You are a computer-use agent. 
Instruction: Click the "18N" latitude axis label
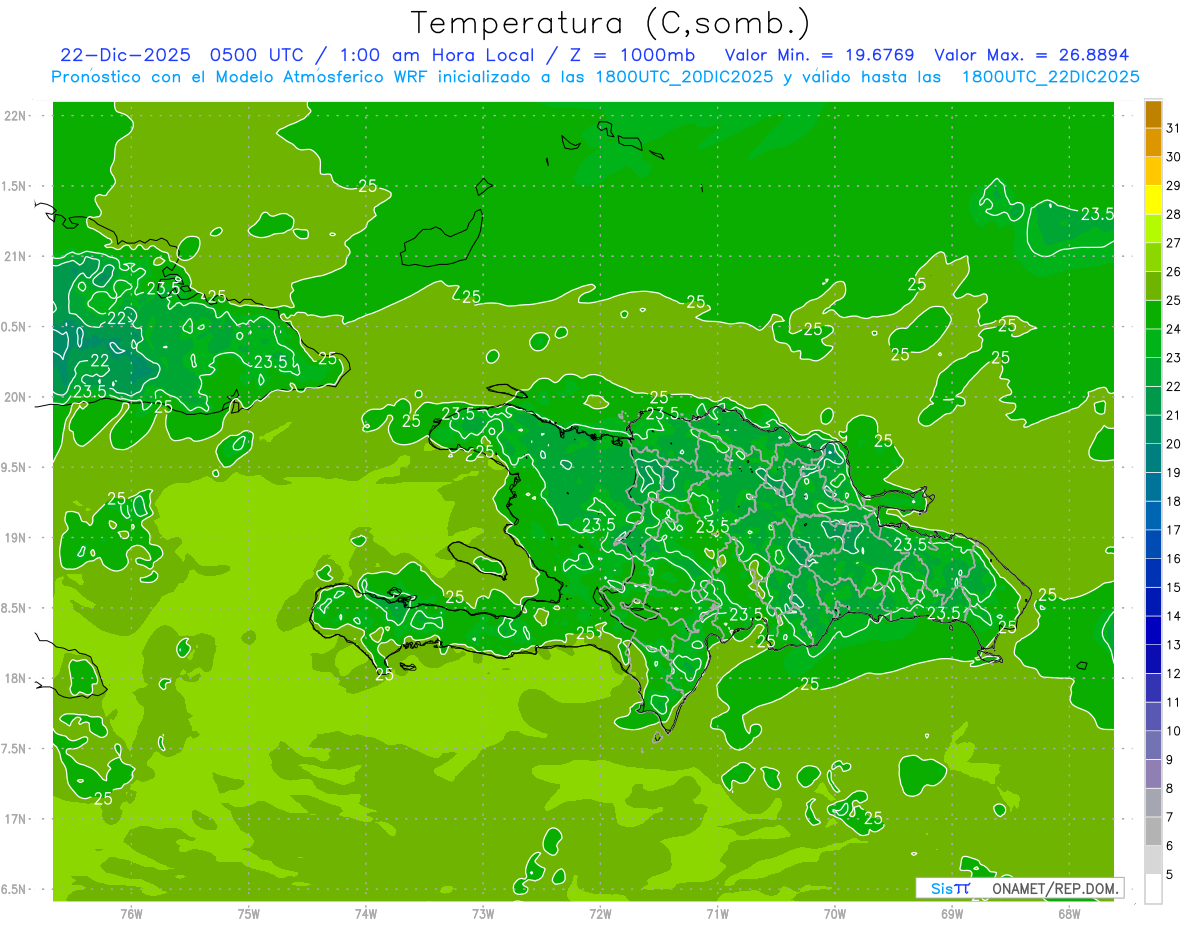coord(15,678)
